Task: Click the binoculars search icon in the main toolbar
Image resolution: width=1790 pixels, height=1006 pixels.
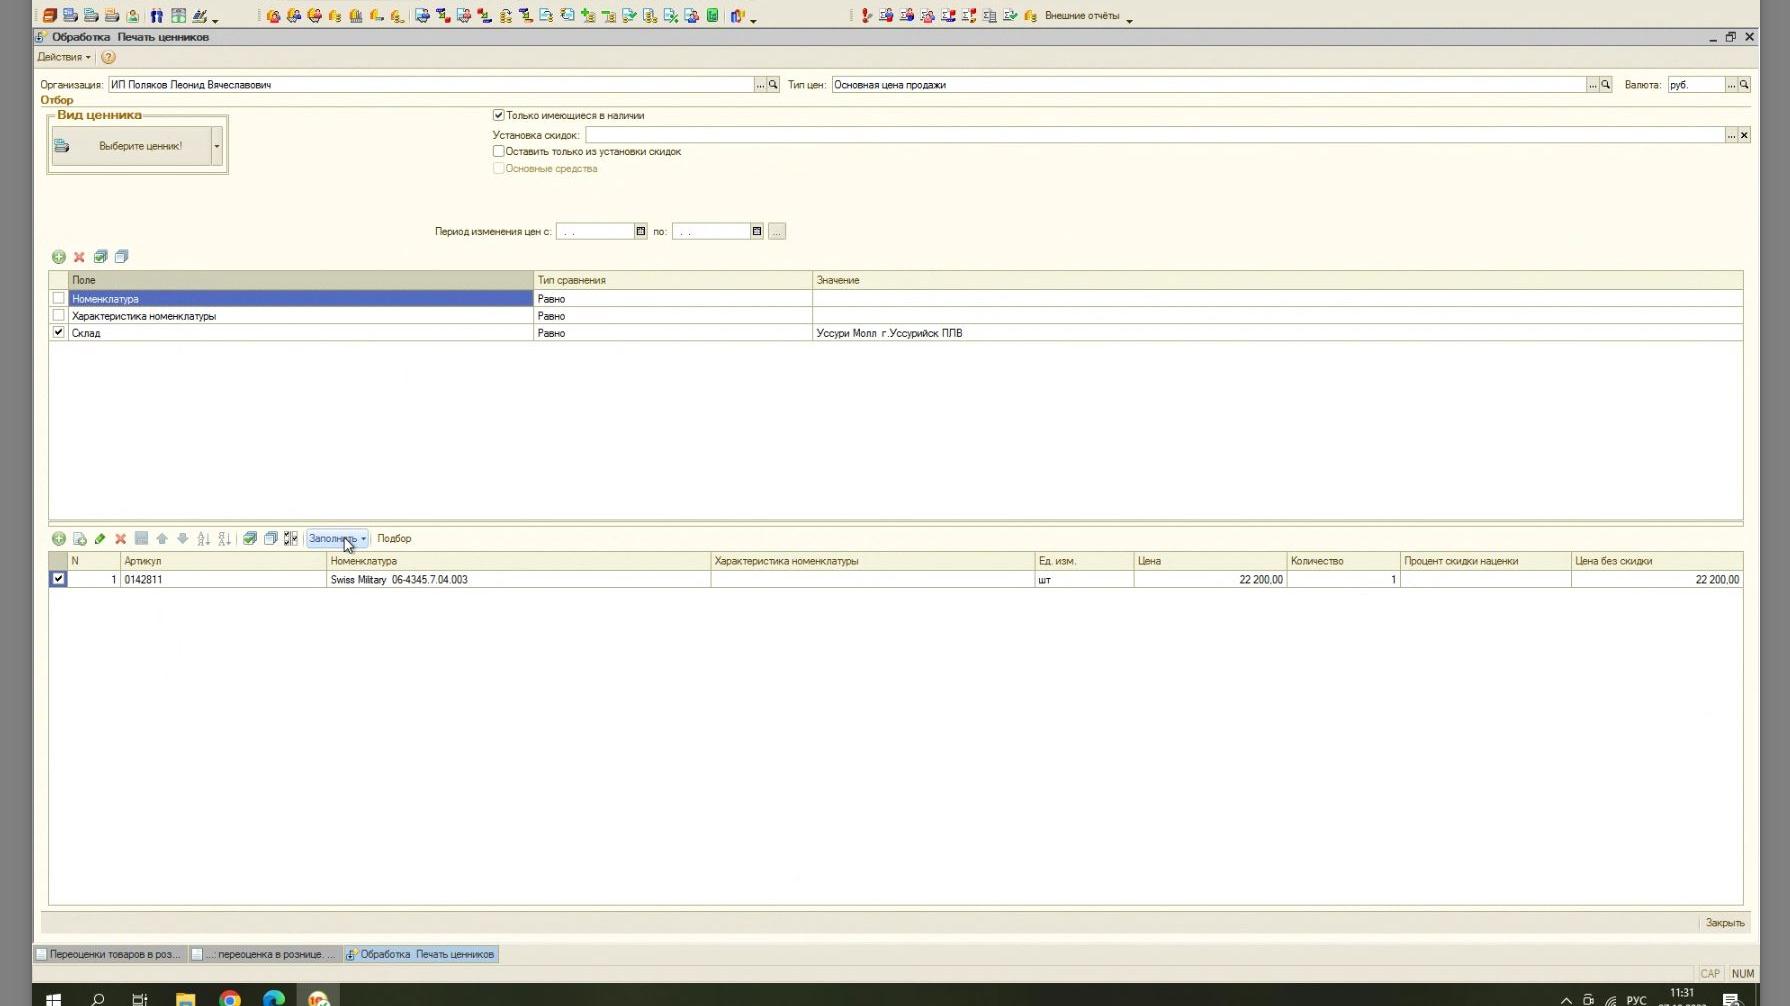Action: [x=157, y=15]
